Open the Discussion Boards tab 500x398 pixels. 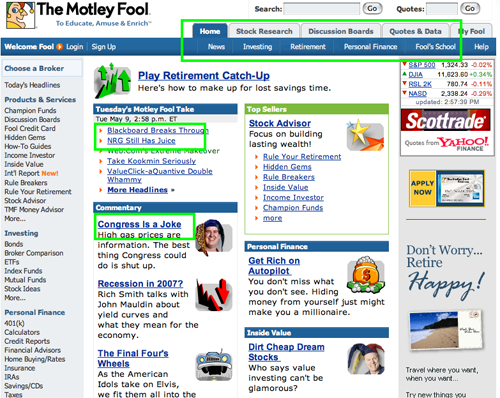pyautogui.click(x=341, y=31)
